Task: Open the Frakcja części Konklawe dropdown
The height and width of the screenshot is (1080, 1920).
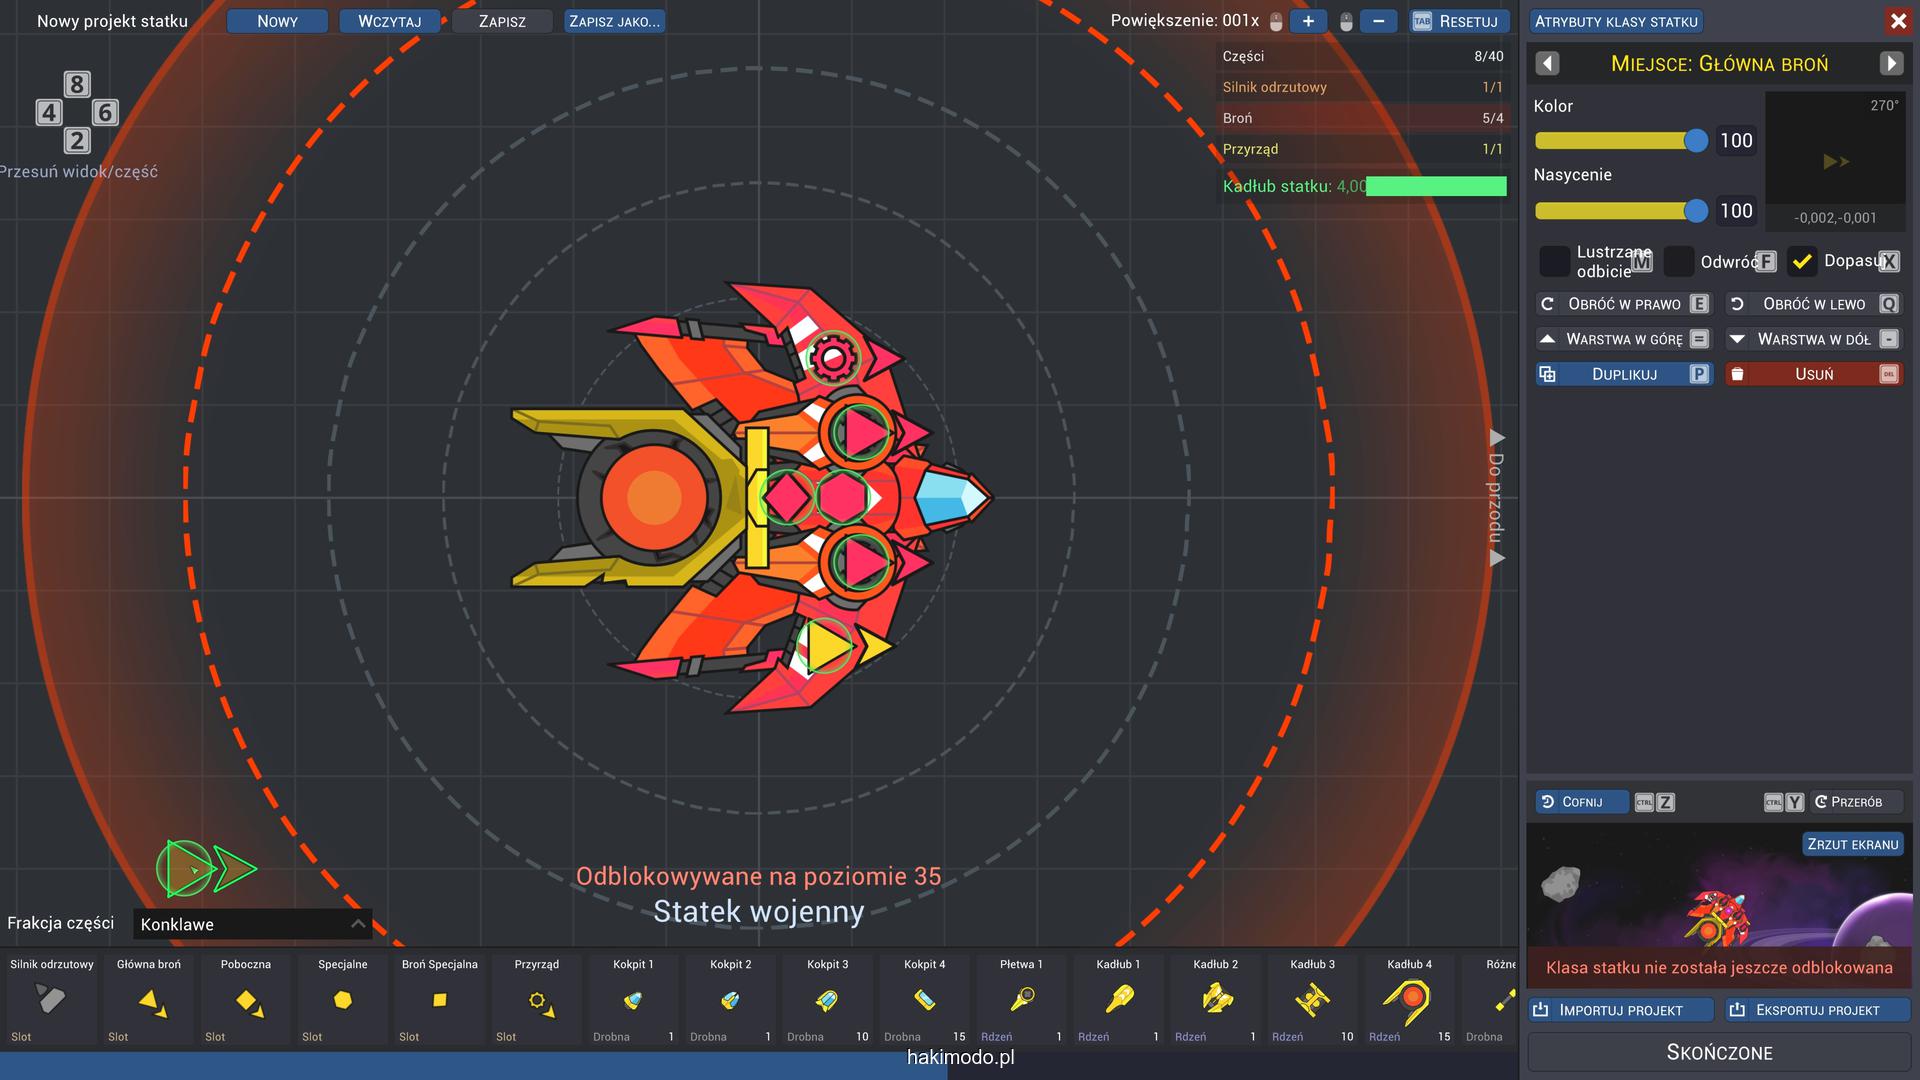Action: click(x=253, y=924)
